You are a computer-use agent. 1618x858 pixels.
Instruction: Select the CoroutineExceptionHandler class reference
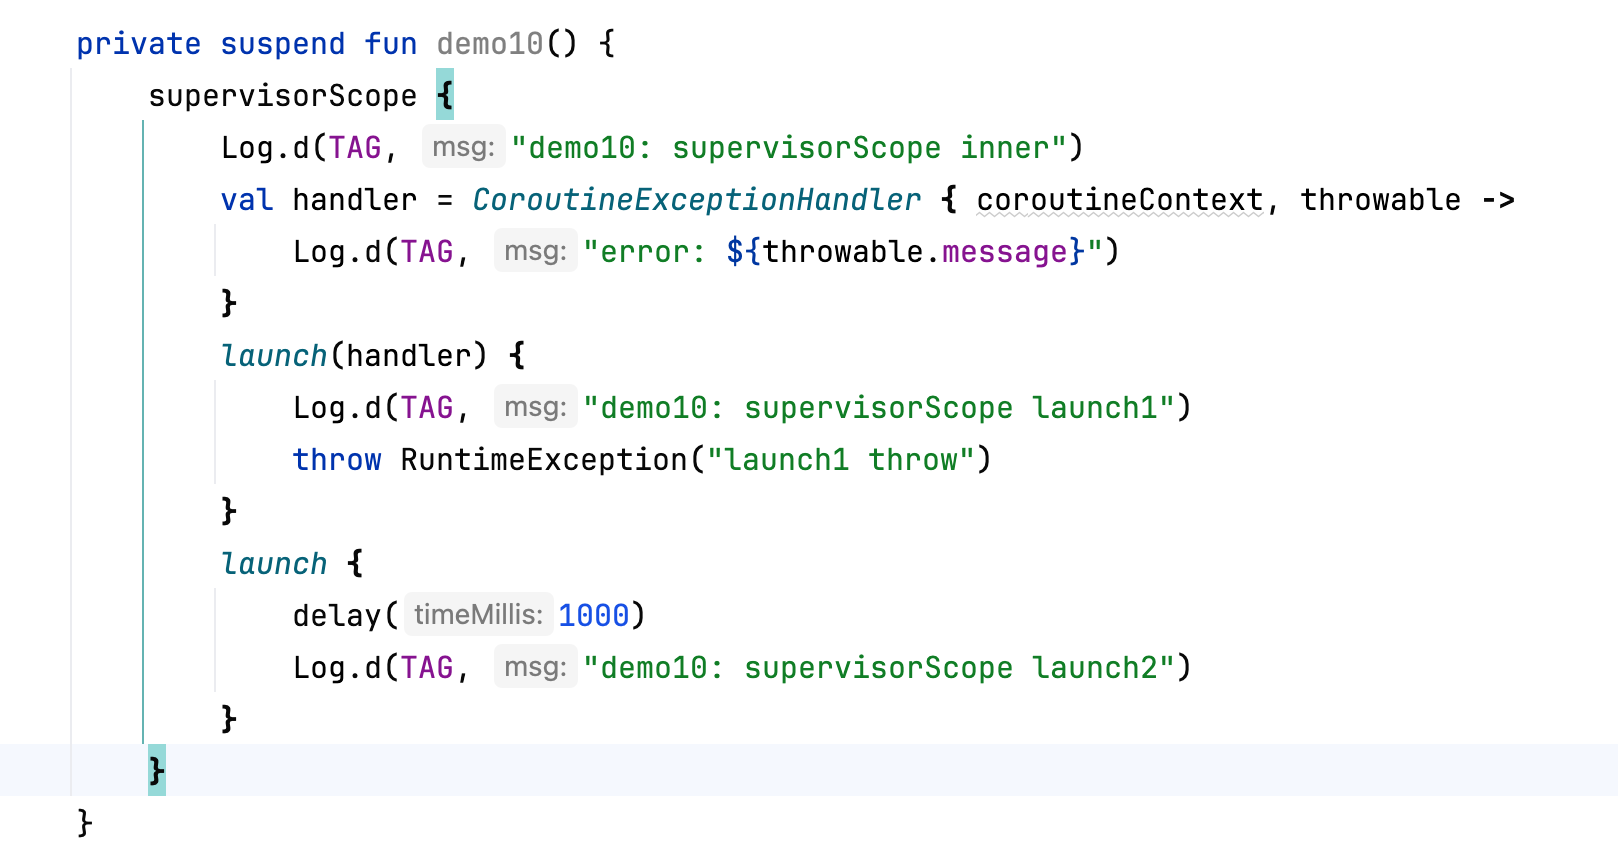point(696,200)
